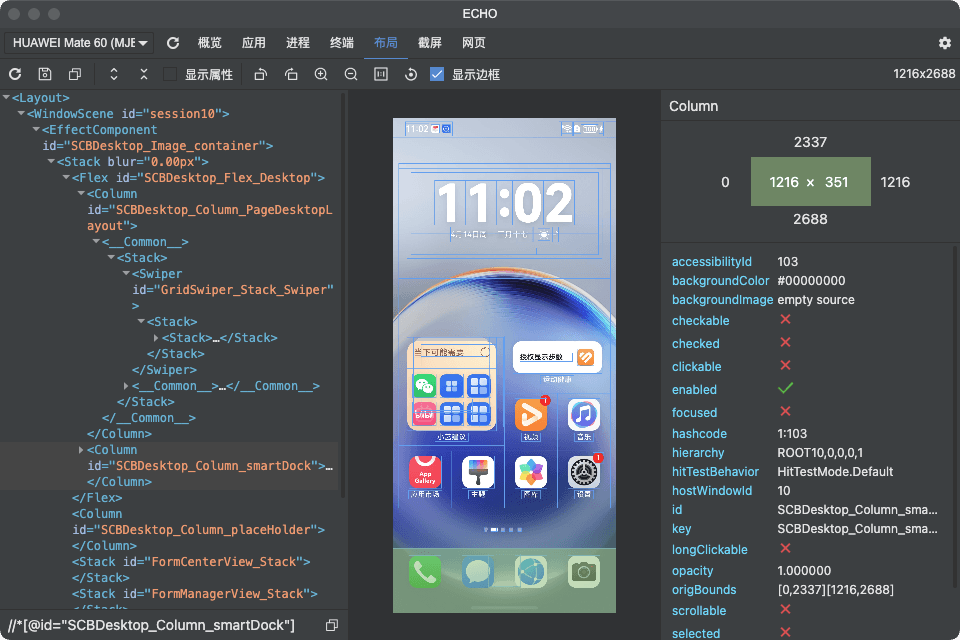Click the expand all nodes icon
The image size is (960, 640).
coord(114,74)
